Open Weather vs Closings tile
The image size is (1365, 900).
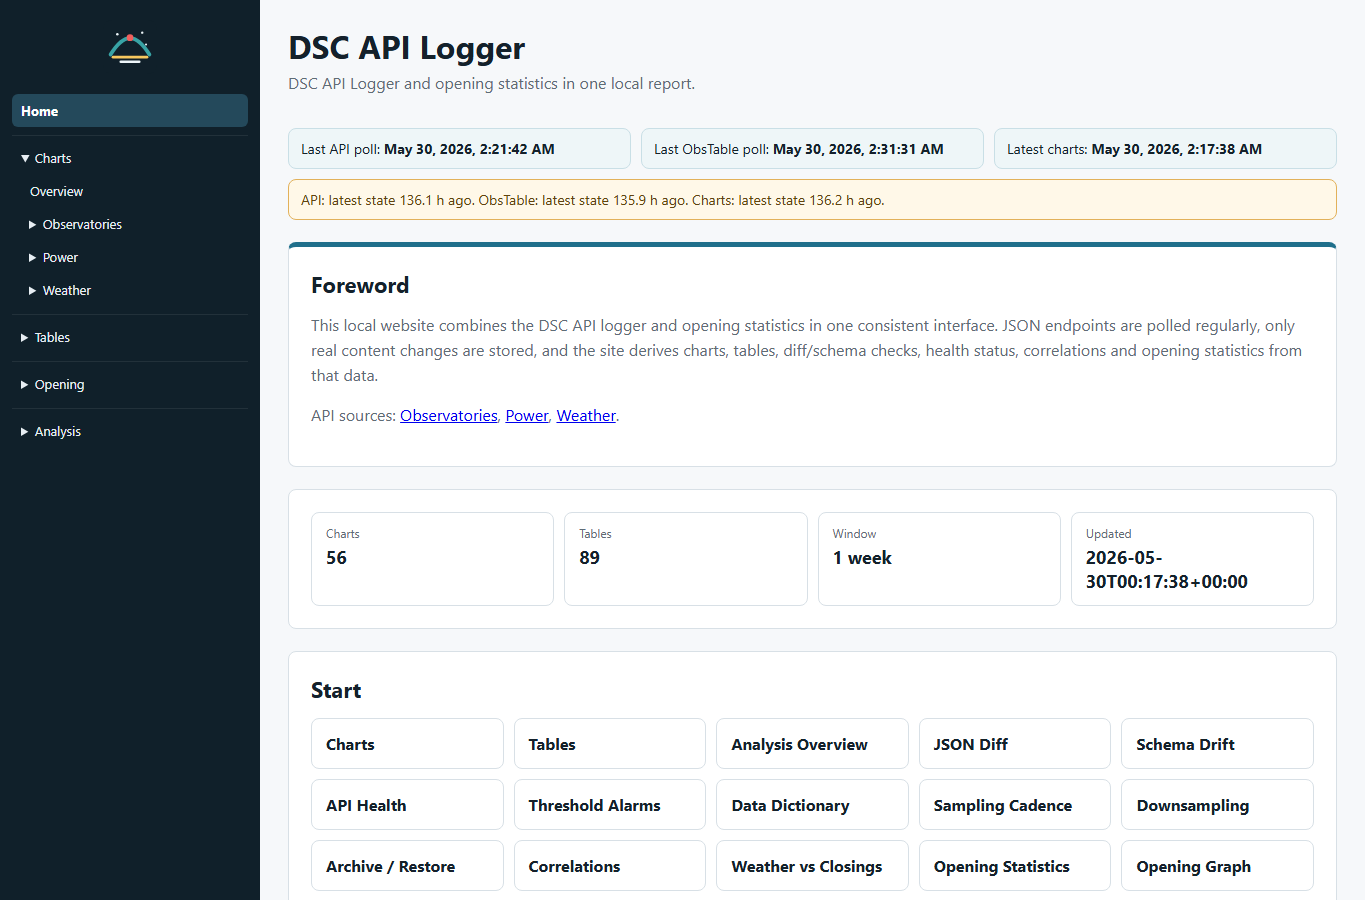[812, 866]
